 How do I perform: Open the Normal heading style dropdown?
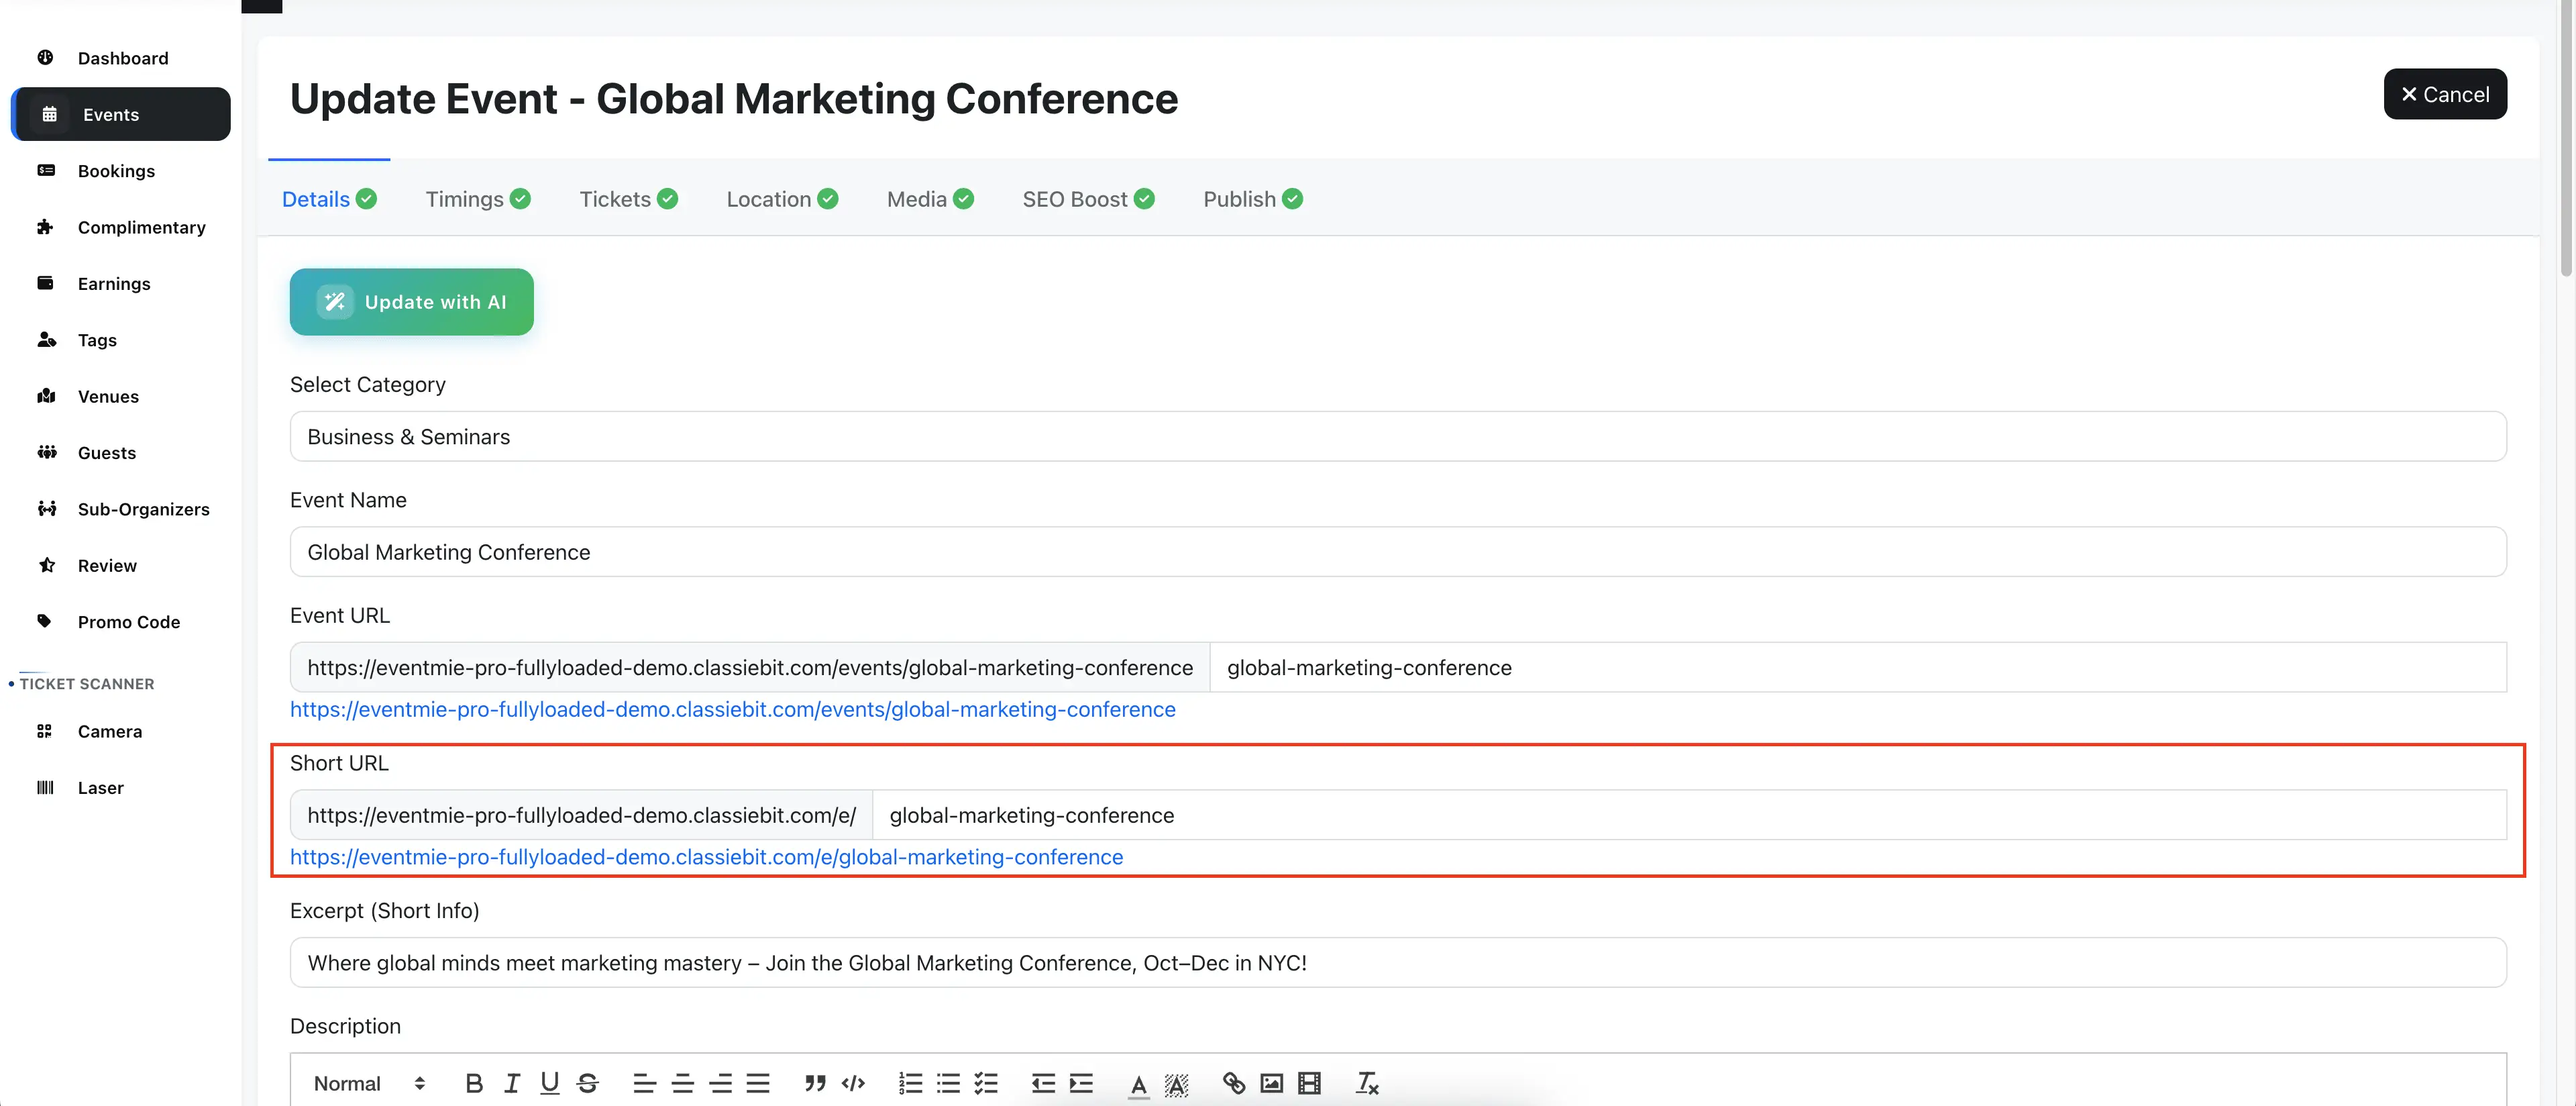368,1083
